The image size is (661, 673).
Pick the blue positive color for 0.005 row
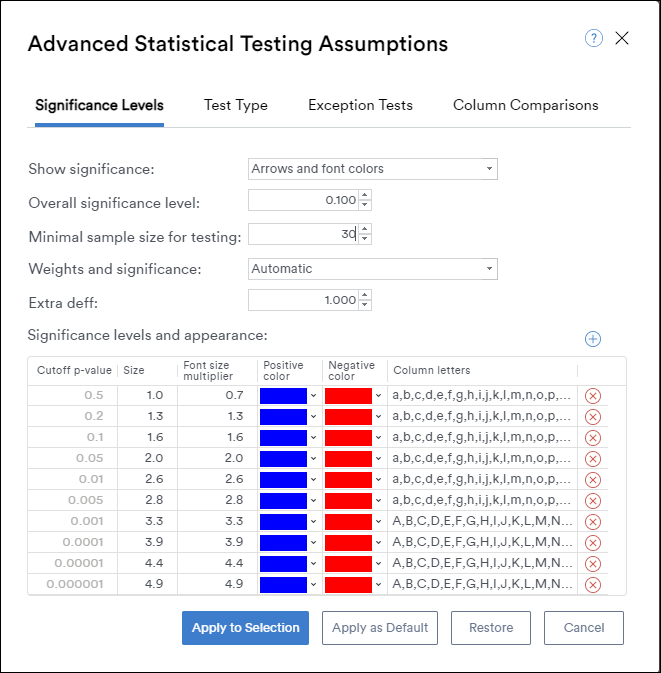click(283, 500)
